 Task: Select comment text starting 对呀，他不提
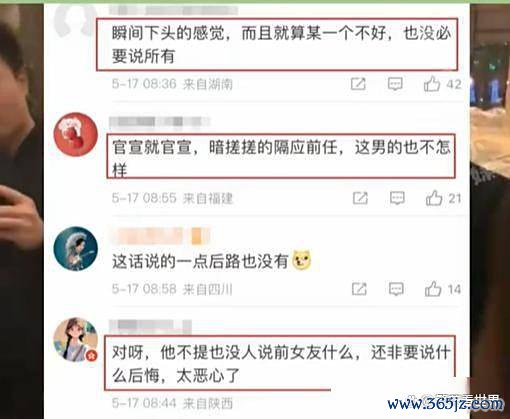[281, 364]
